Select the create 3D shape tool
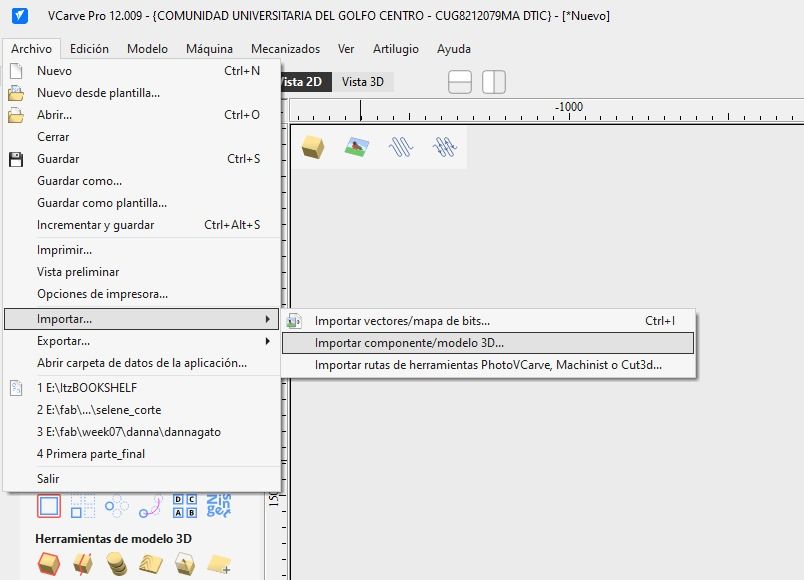Viewport: 804px width, 580px height. [47, 563]
